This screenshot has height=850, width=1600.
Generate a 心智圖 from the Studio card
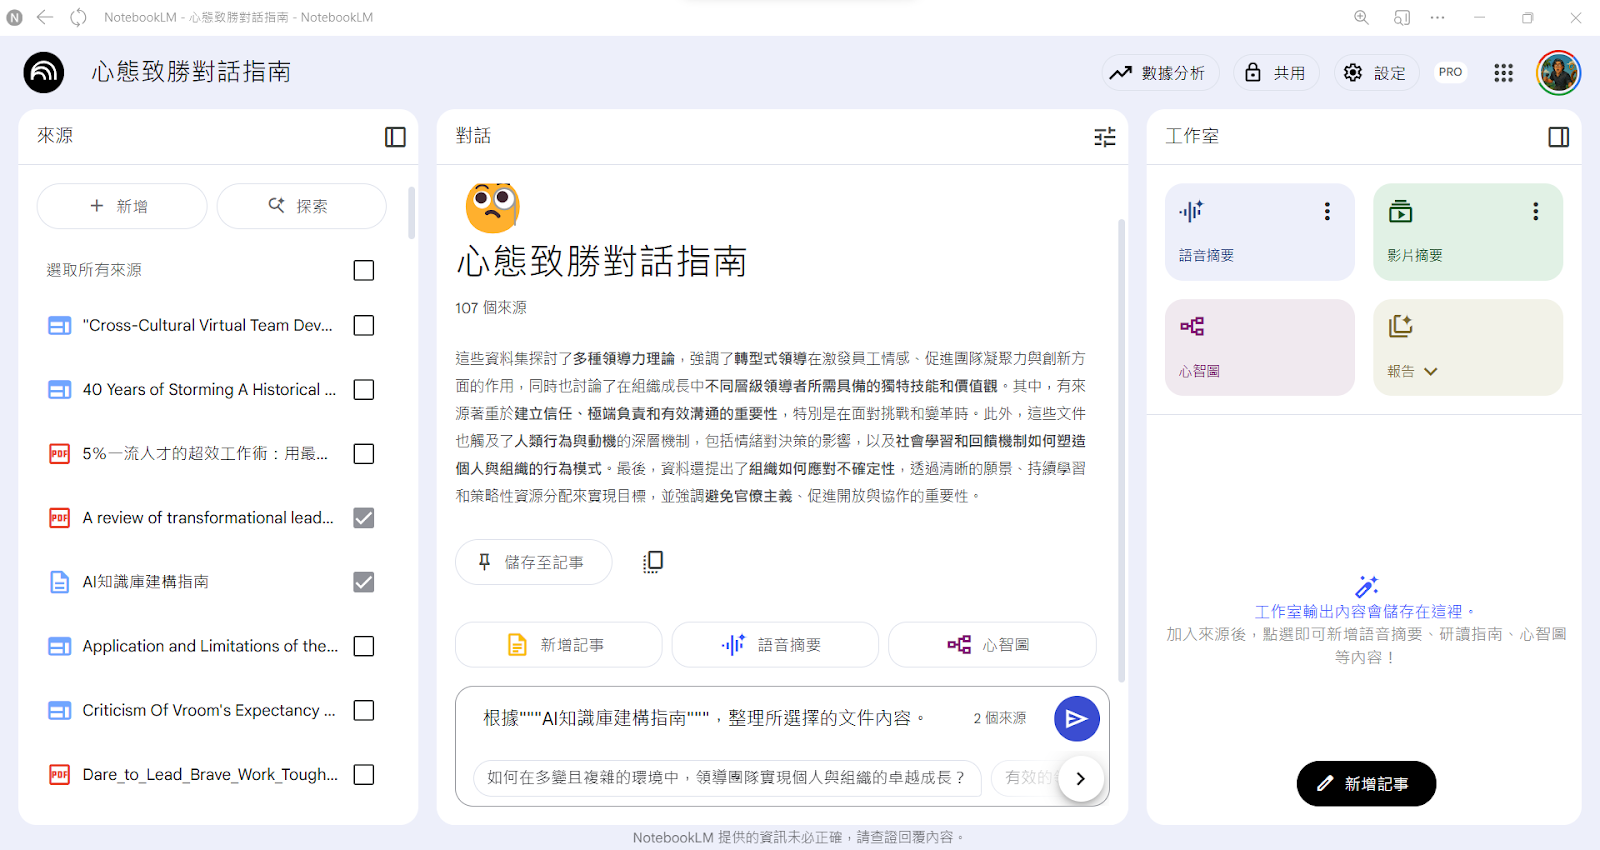click(x=1260, y=347)
